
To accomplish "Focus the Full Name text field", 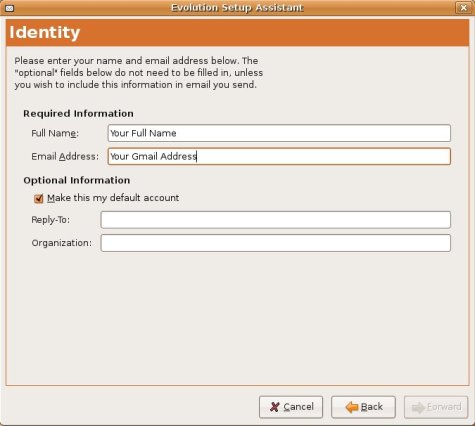I will tap(279, 133).
